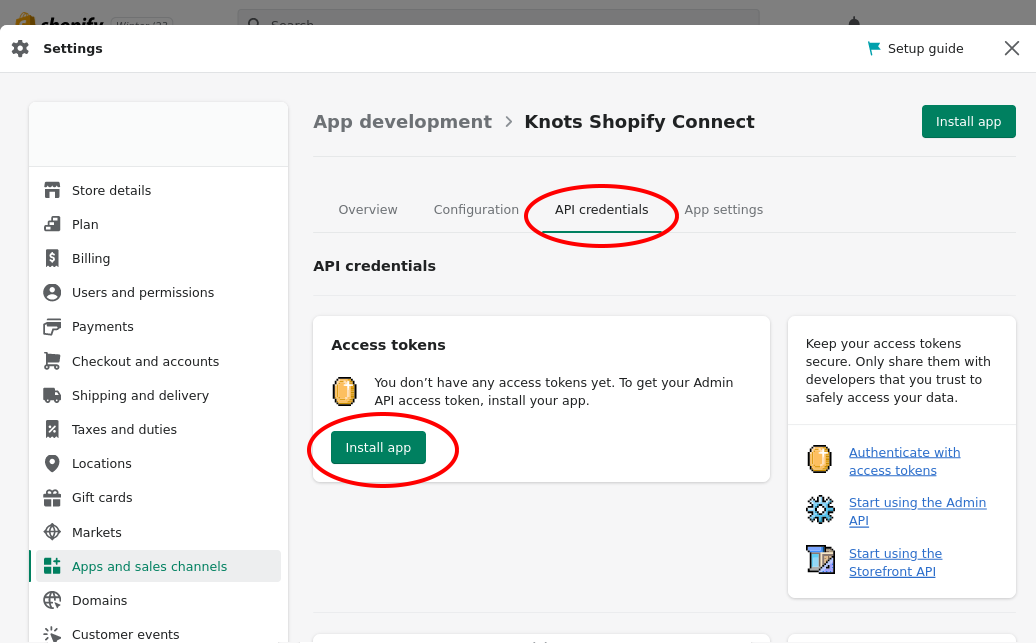This screenshot has width=1036, height=643.
Task: Click the top-right Install app button
Action: (969, 122)
